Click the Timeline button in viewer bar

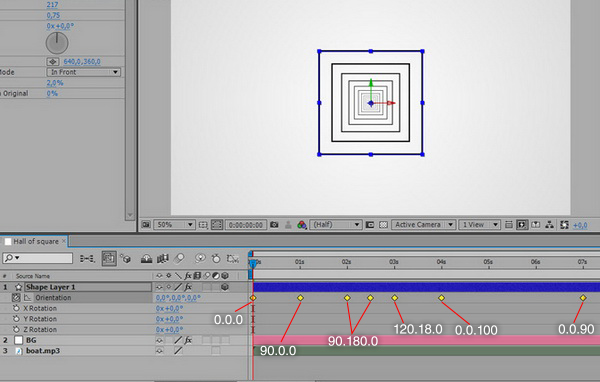pos(536,225)
